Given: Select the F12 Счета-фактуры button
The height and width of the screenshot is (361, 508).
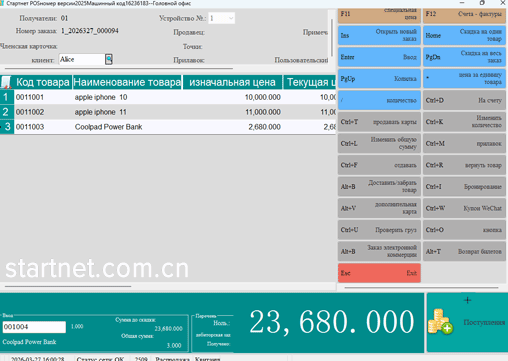Looking at the screenshot, I should click(464, 14).
